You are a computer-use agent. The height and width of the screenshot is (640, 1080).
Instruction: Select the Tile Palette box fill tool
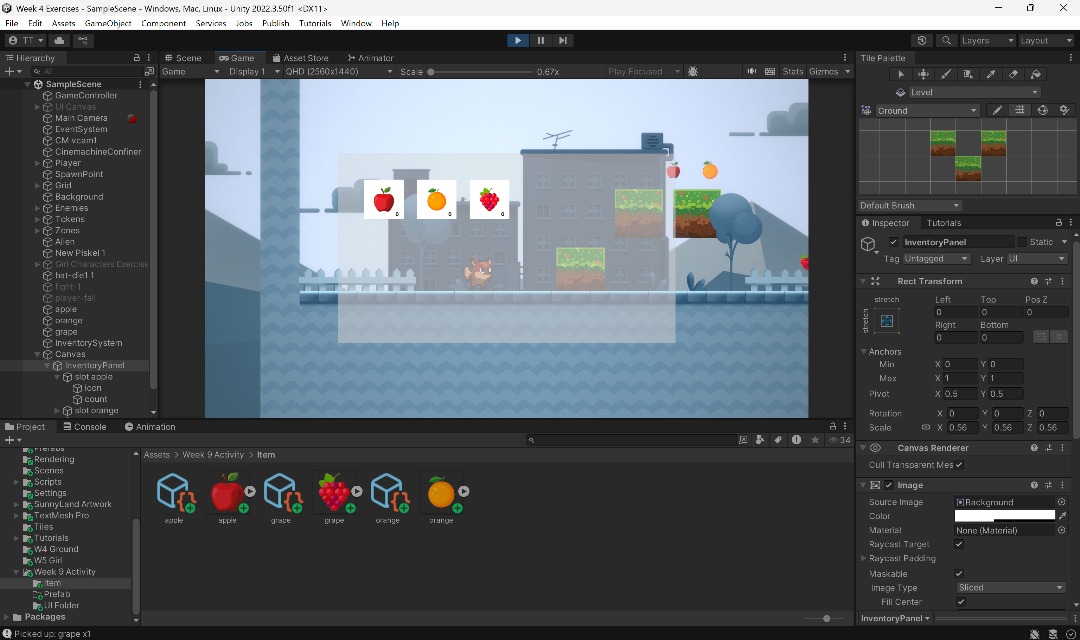[968, 74]
